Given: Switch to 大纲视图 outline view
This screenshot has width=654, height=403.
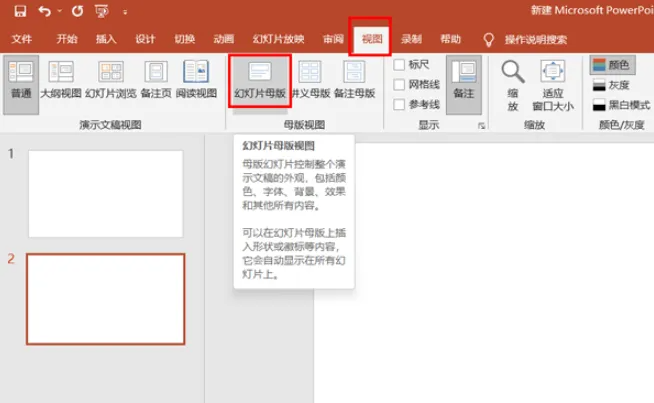Looking at the screenshot, I should point(61,80).
